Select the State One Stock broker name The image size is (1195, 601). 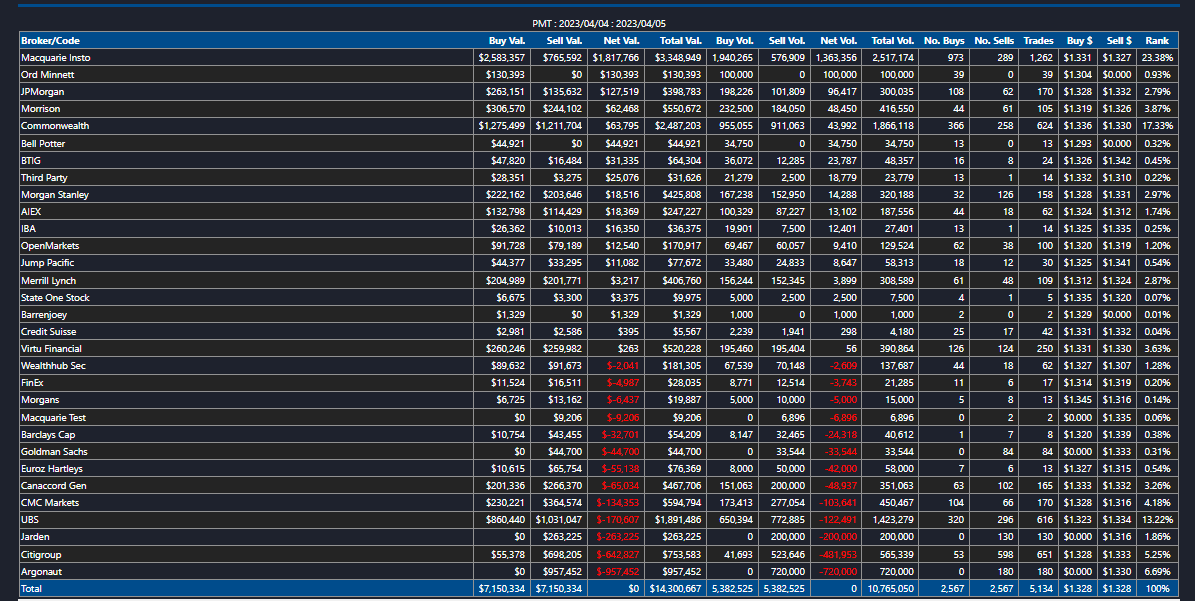tap(55, 298)
